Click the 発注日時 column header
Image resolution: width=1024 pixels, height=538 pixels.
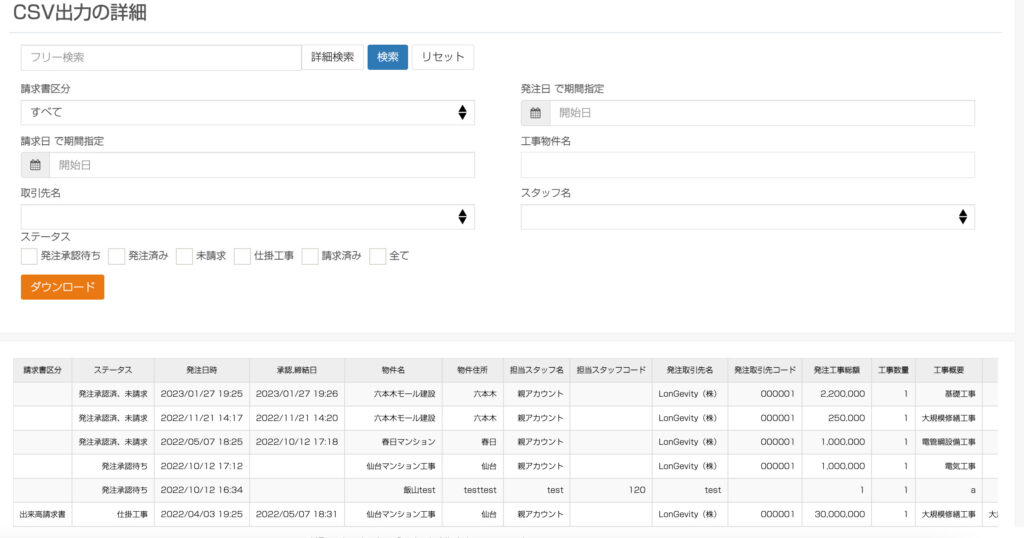[202, 370]
